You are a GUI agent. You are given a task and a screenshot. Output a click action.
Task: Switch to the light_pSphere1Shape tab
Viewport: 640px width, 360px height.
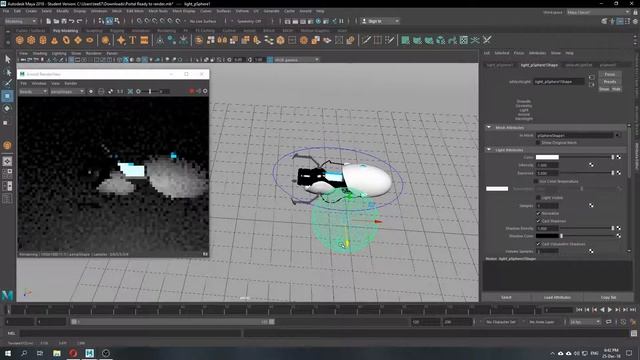click(x=539, y=65)
